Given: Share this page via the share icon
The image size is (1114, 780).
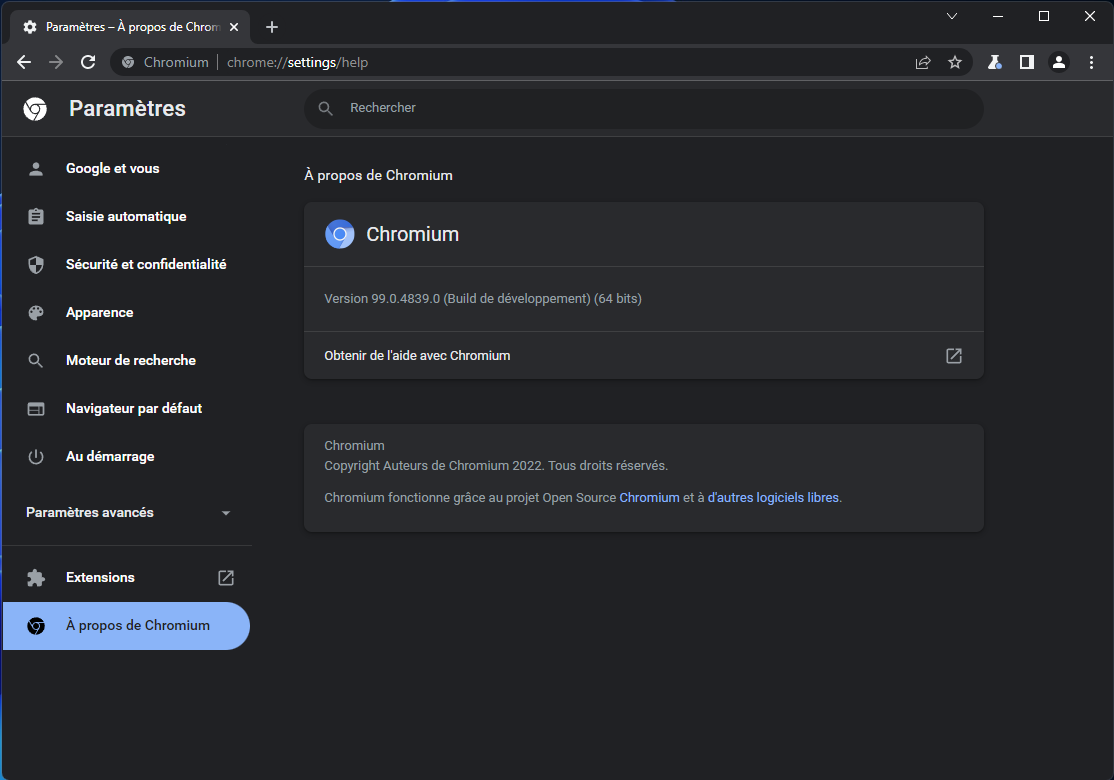Looking at the screenshot, I should click(923, 63).
